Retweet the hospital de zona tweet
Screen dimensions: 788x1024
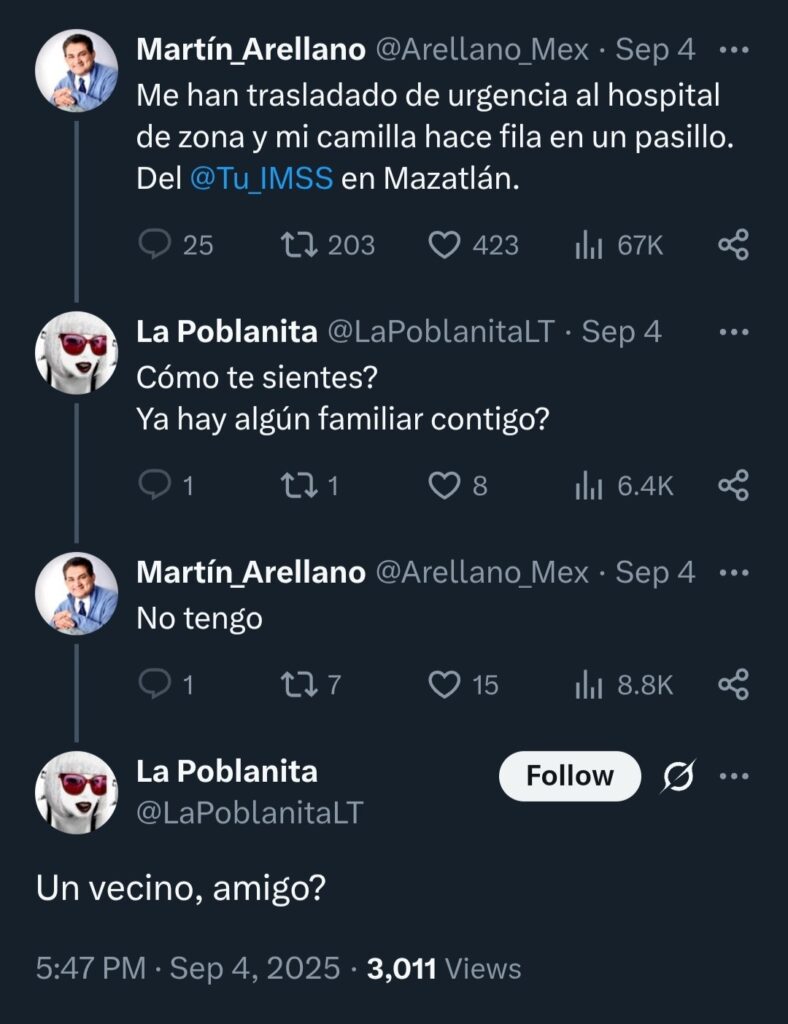(297, 245)
